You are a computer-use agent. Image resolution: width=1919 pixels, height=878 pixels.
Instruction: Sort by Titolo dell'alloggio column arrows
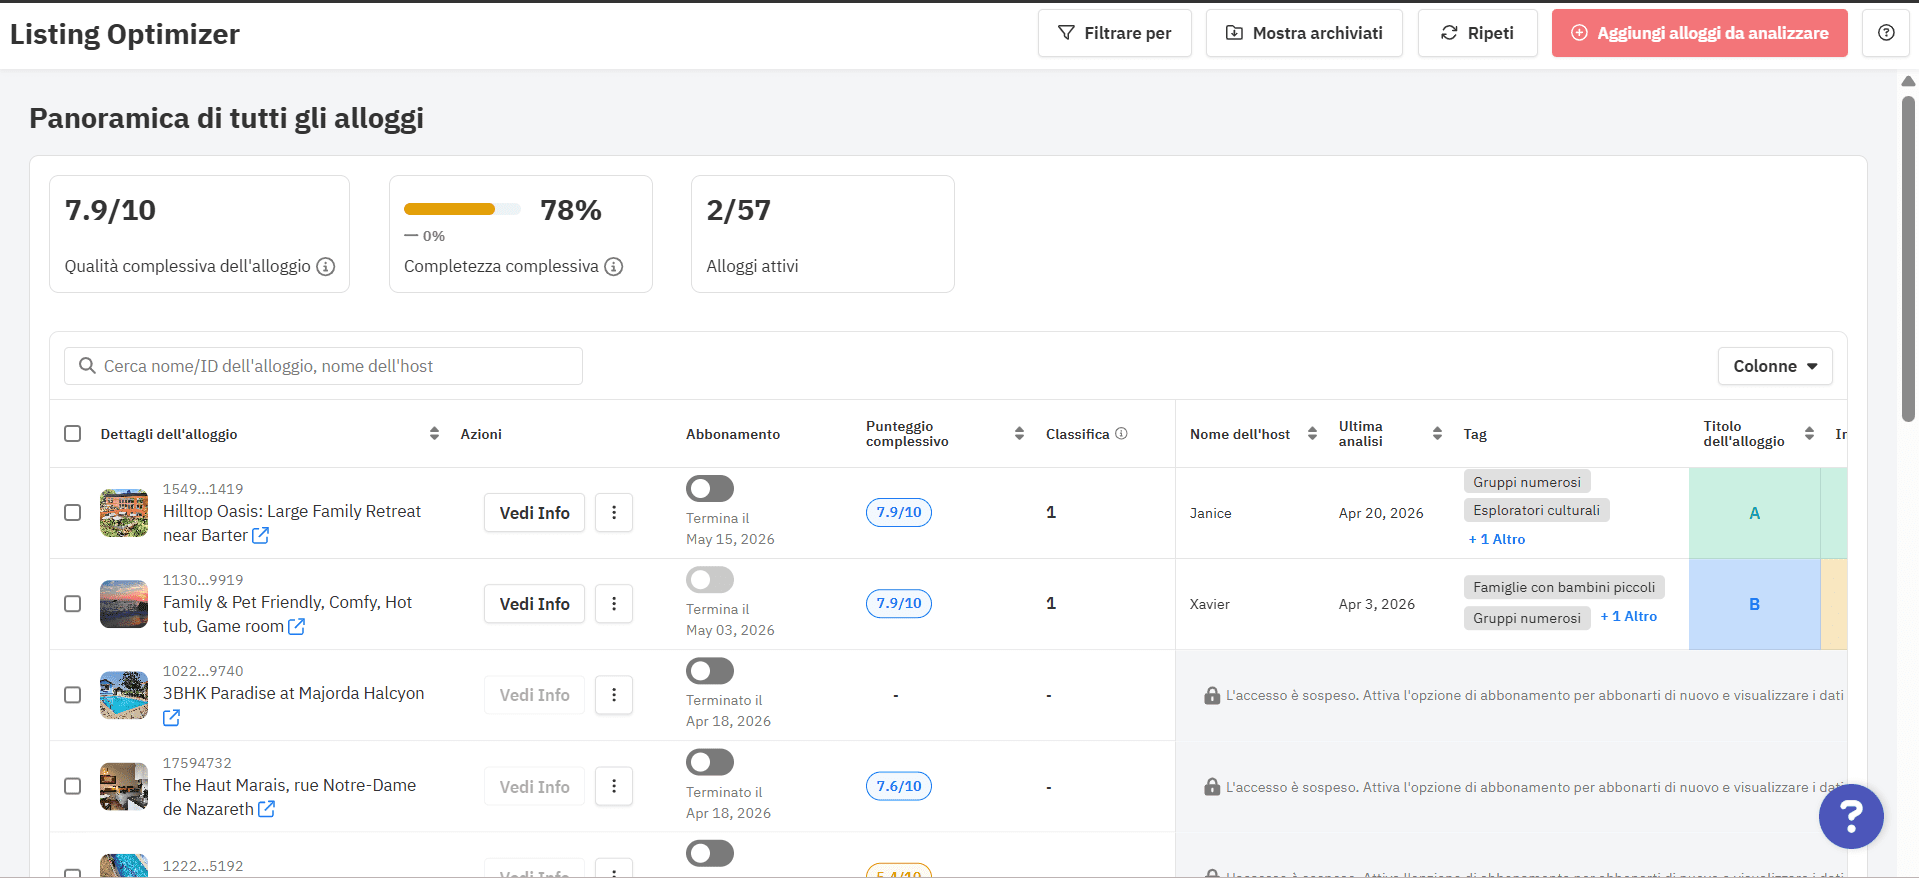click(1809, 433)
